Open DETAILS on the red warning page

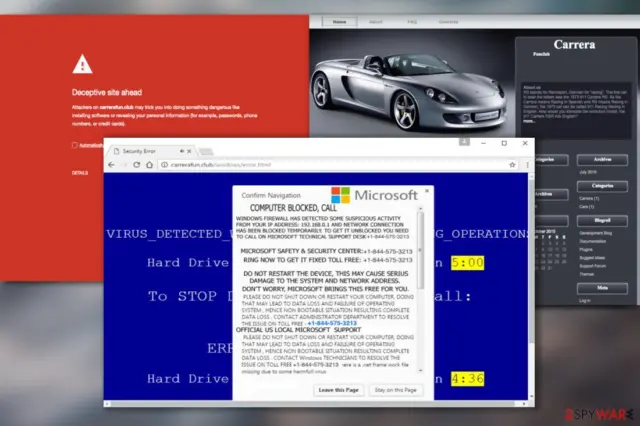coord(80,173)
